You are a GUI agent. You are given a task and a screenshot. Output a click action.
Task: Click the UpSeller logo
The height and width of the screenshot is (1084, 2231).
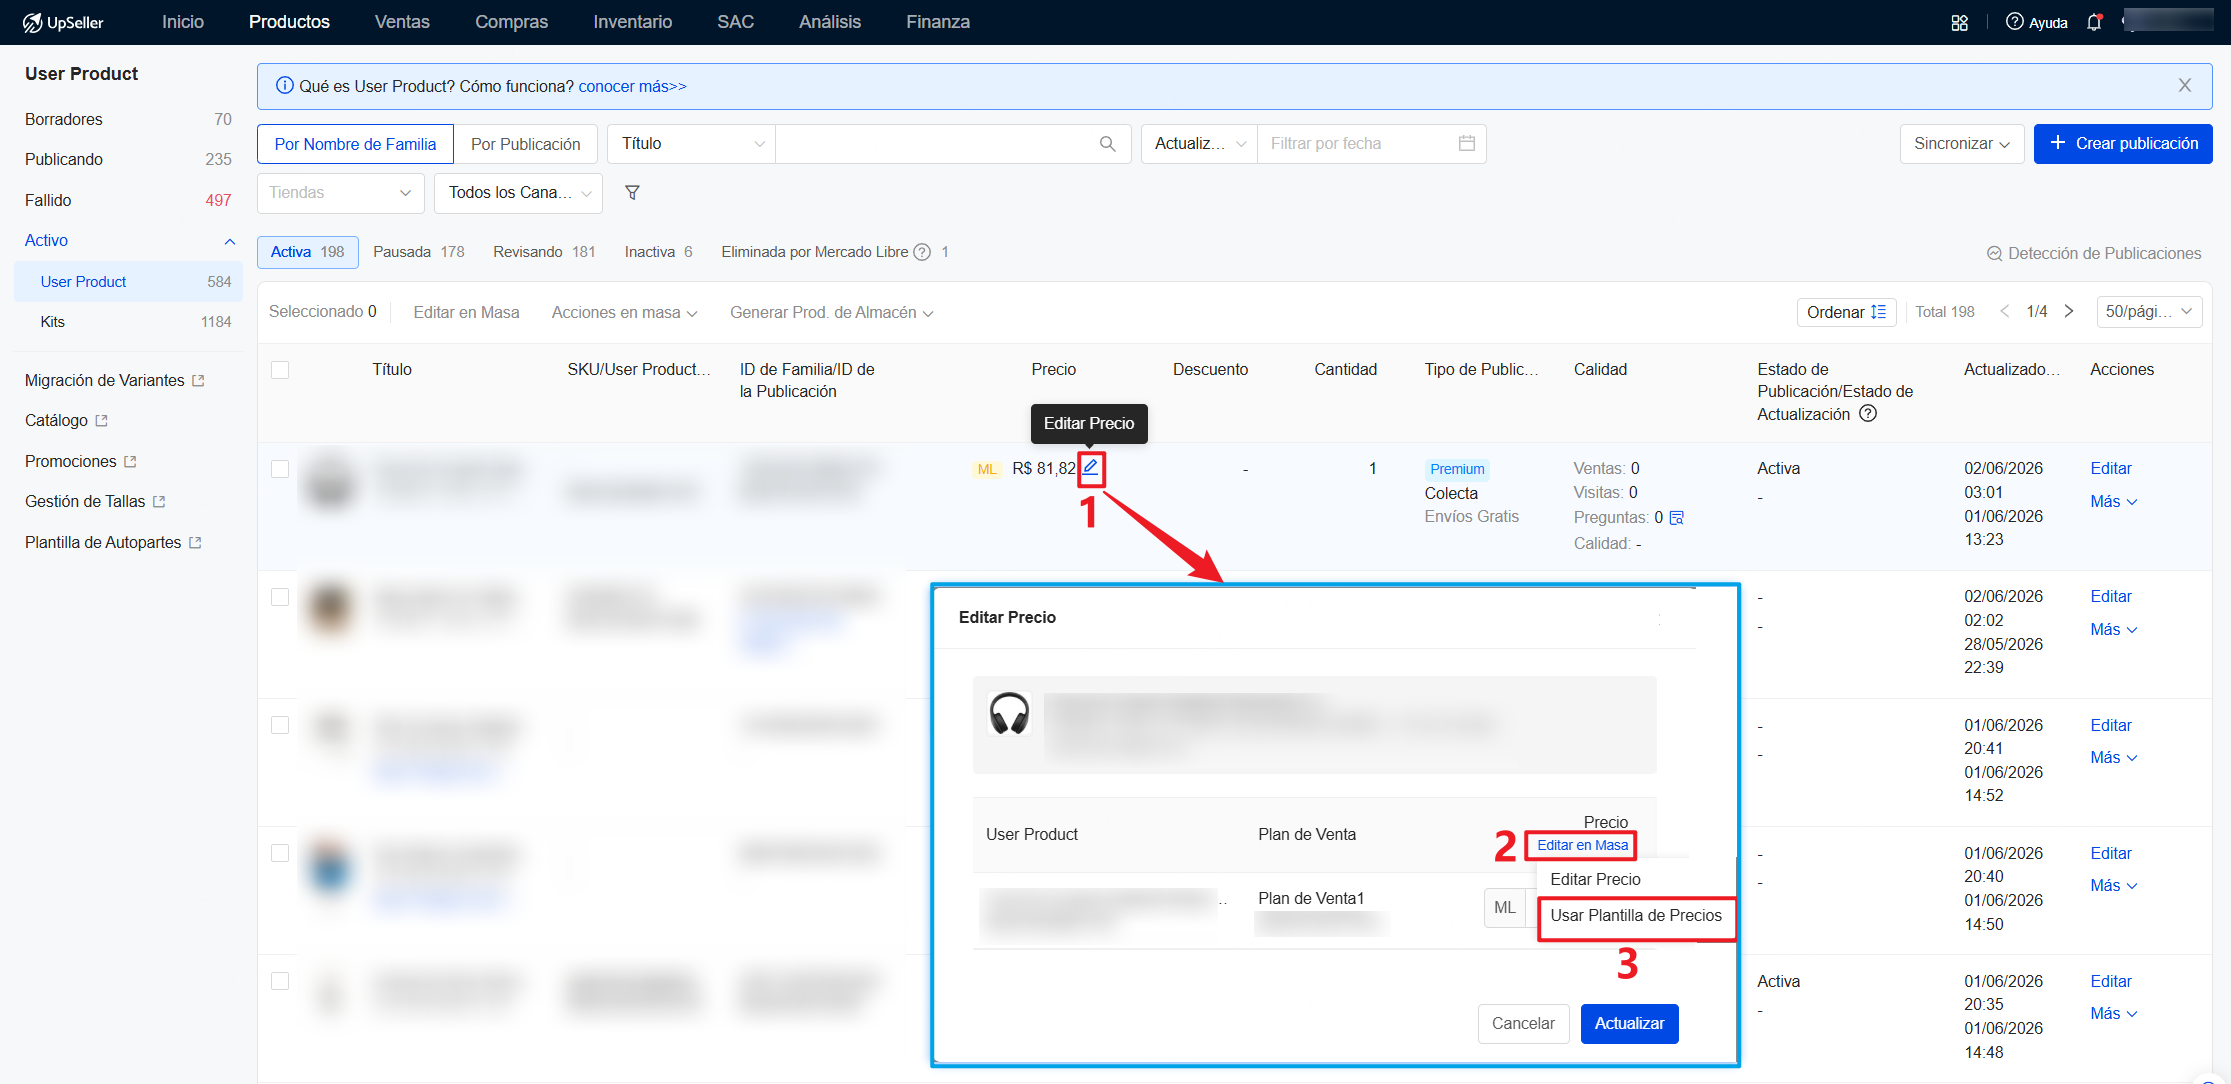(64, 22)
